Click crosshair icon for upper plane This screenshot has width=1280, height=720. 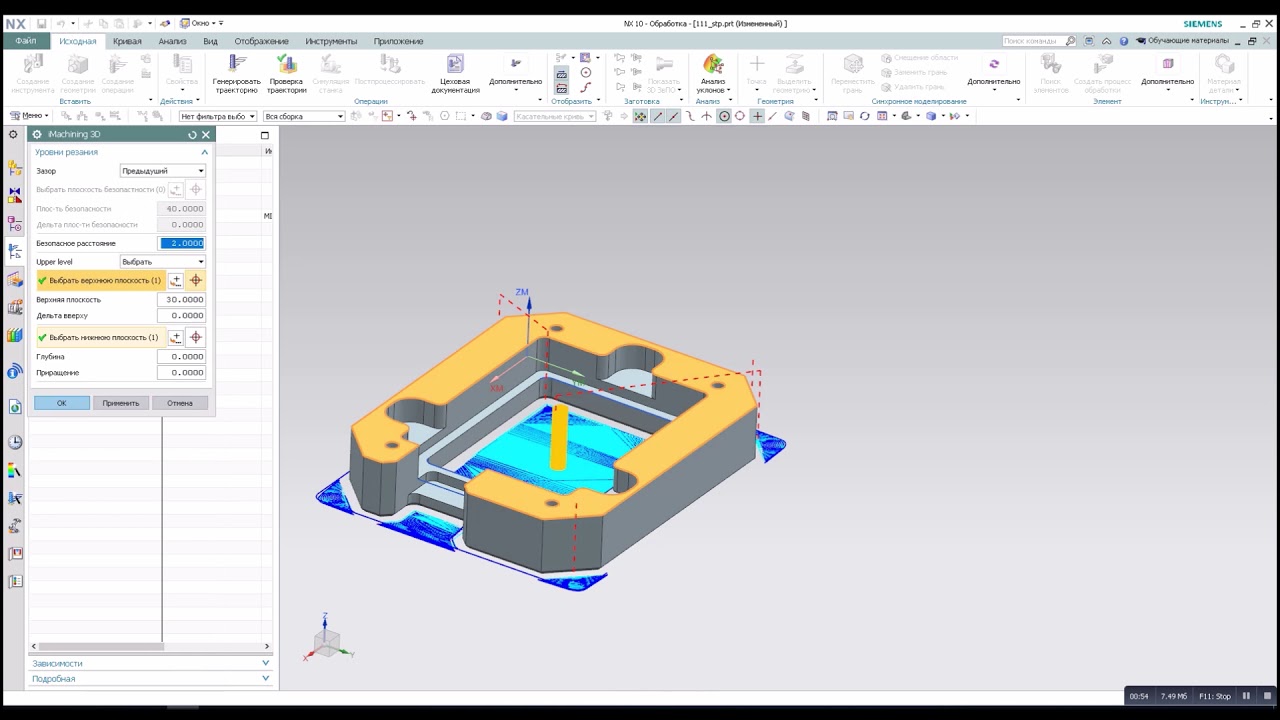pos(196,281)
